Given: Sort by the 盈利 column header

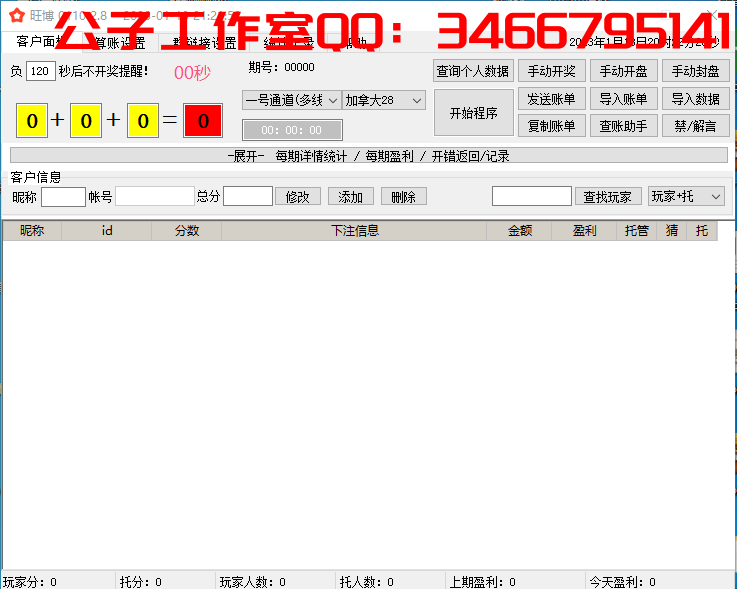Looking at the screenshot, I should point(584,231).
